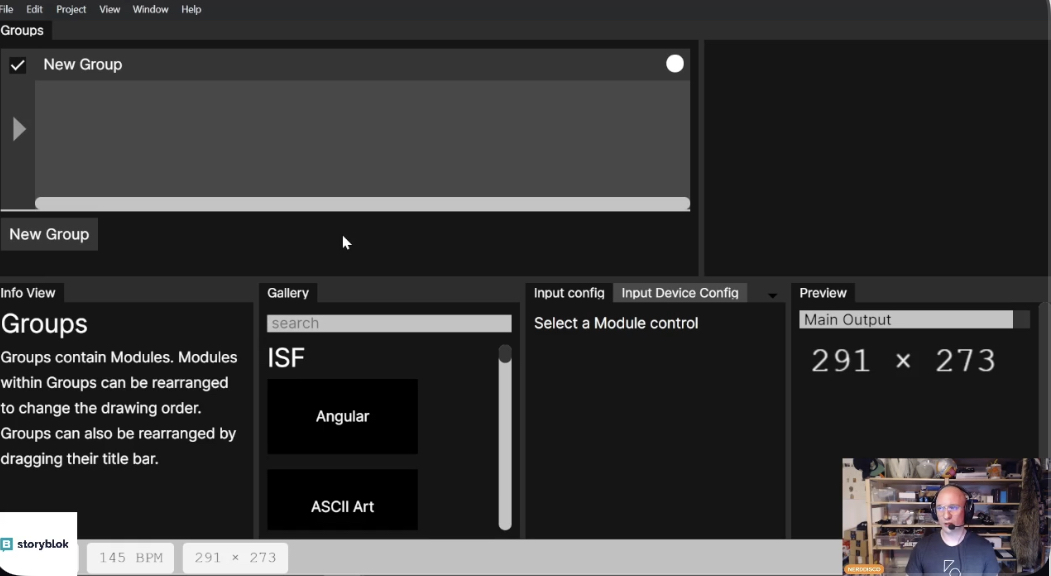Open the Window menu
This screenshot has height=576, width=1051.
click(x=150, y=9)
